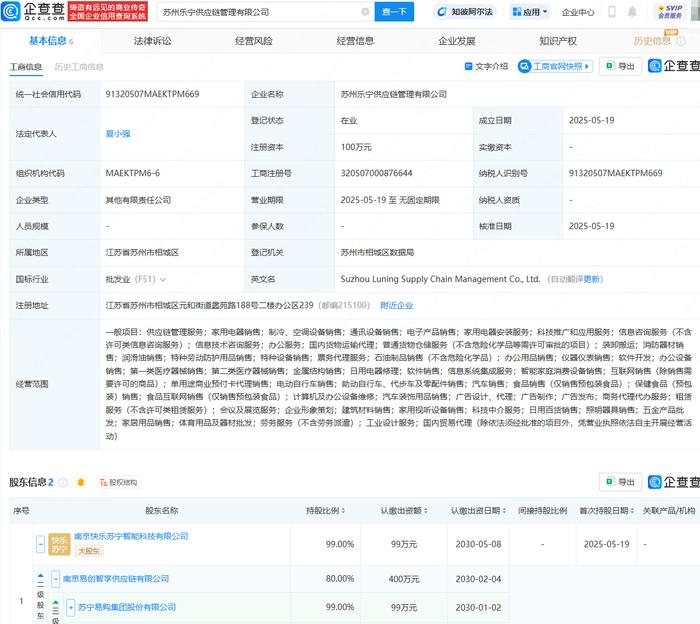Viewport: 700px width, 624px height.
Task: Open 工商官网快照 snapshot
Action: click(x=555, y=67)
